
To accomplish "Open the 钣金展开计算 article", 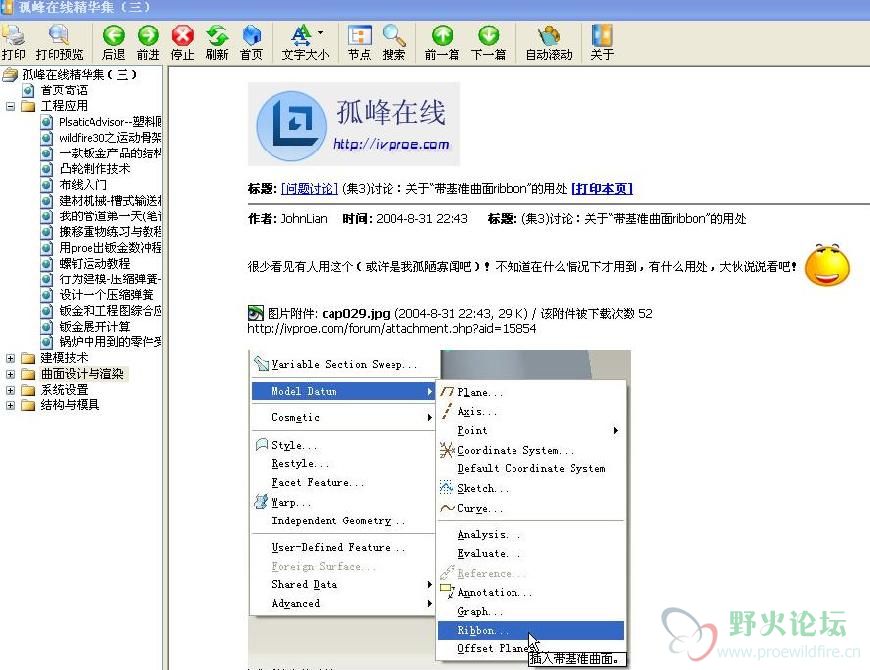I will (x=94, y=327).
